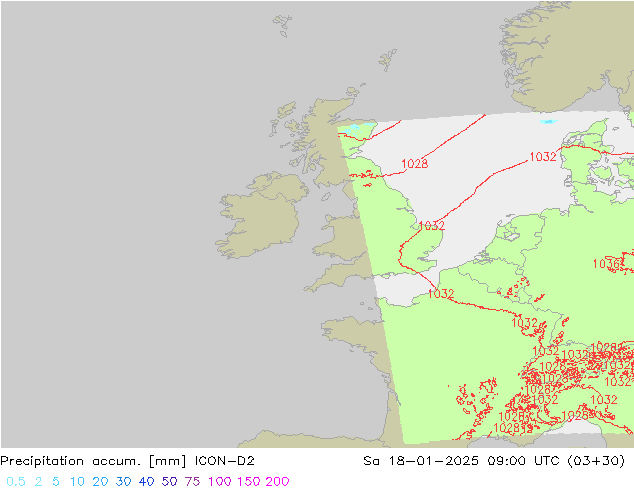The width and height of the screenshot is (634, 490).
Task: Click the 10 mm legend color label
Action: pos(77,481)
